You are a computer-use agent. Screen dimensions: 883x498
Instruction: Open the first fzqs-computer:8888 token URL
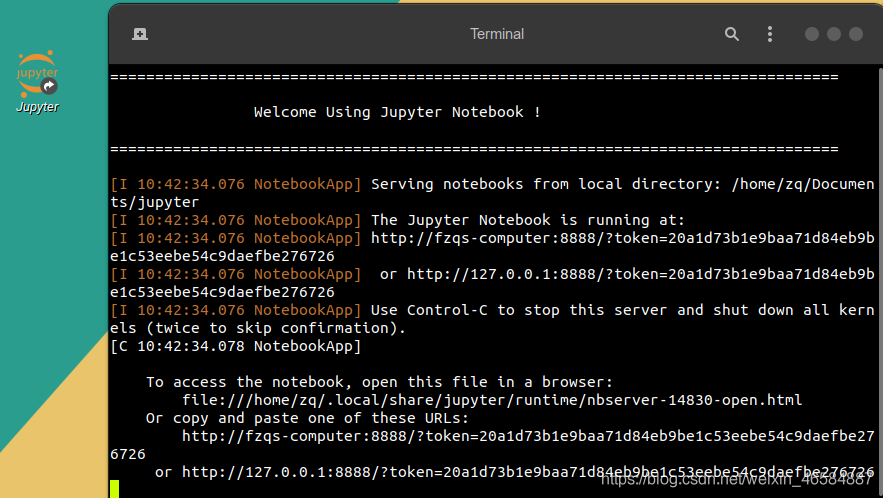(x=622, y=238)
